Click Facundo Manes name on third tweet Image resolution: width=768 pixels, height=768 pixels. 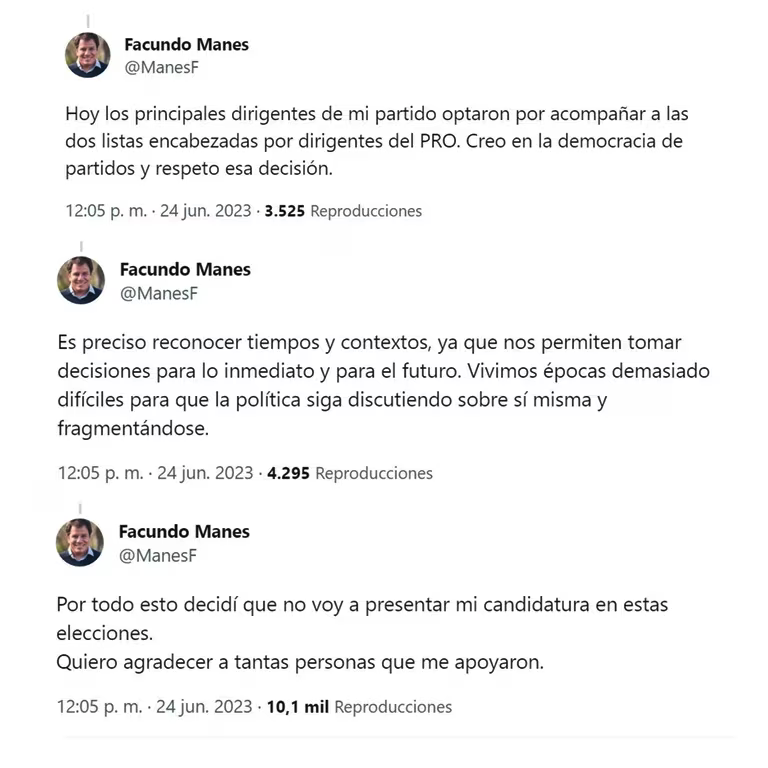(184, 531)
